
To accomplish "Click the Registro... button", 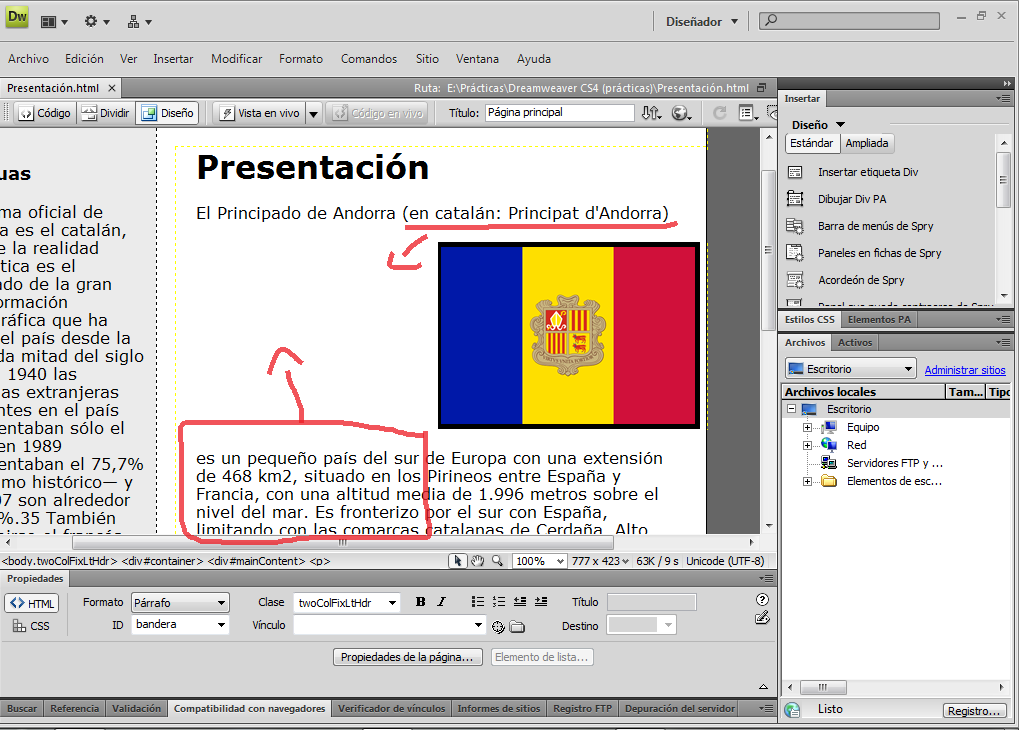I will tap(974, 710).
